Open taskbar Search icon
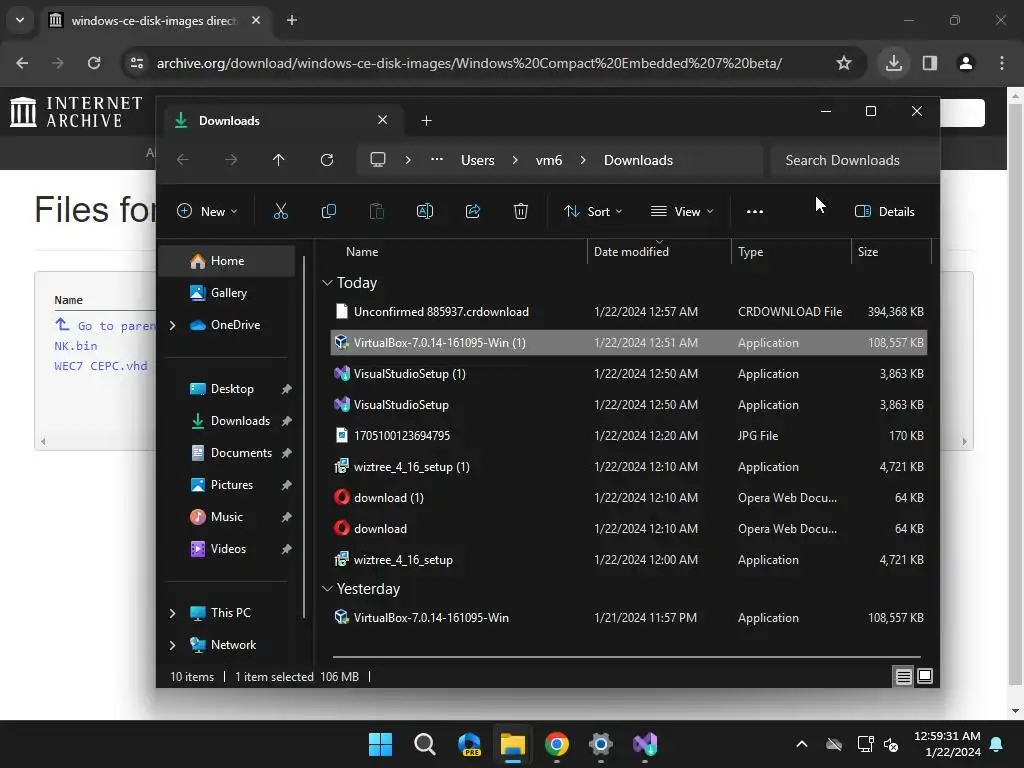1024x768 pixels. (424, 744)
